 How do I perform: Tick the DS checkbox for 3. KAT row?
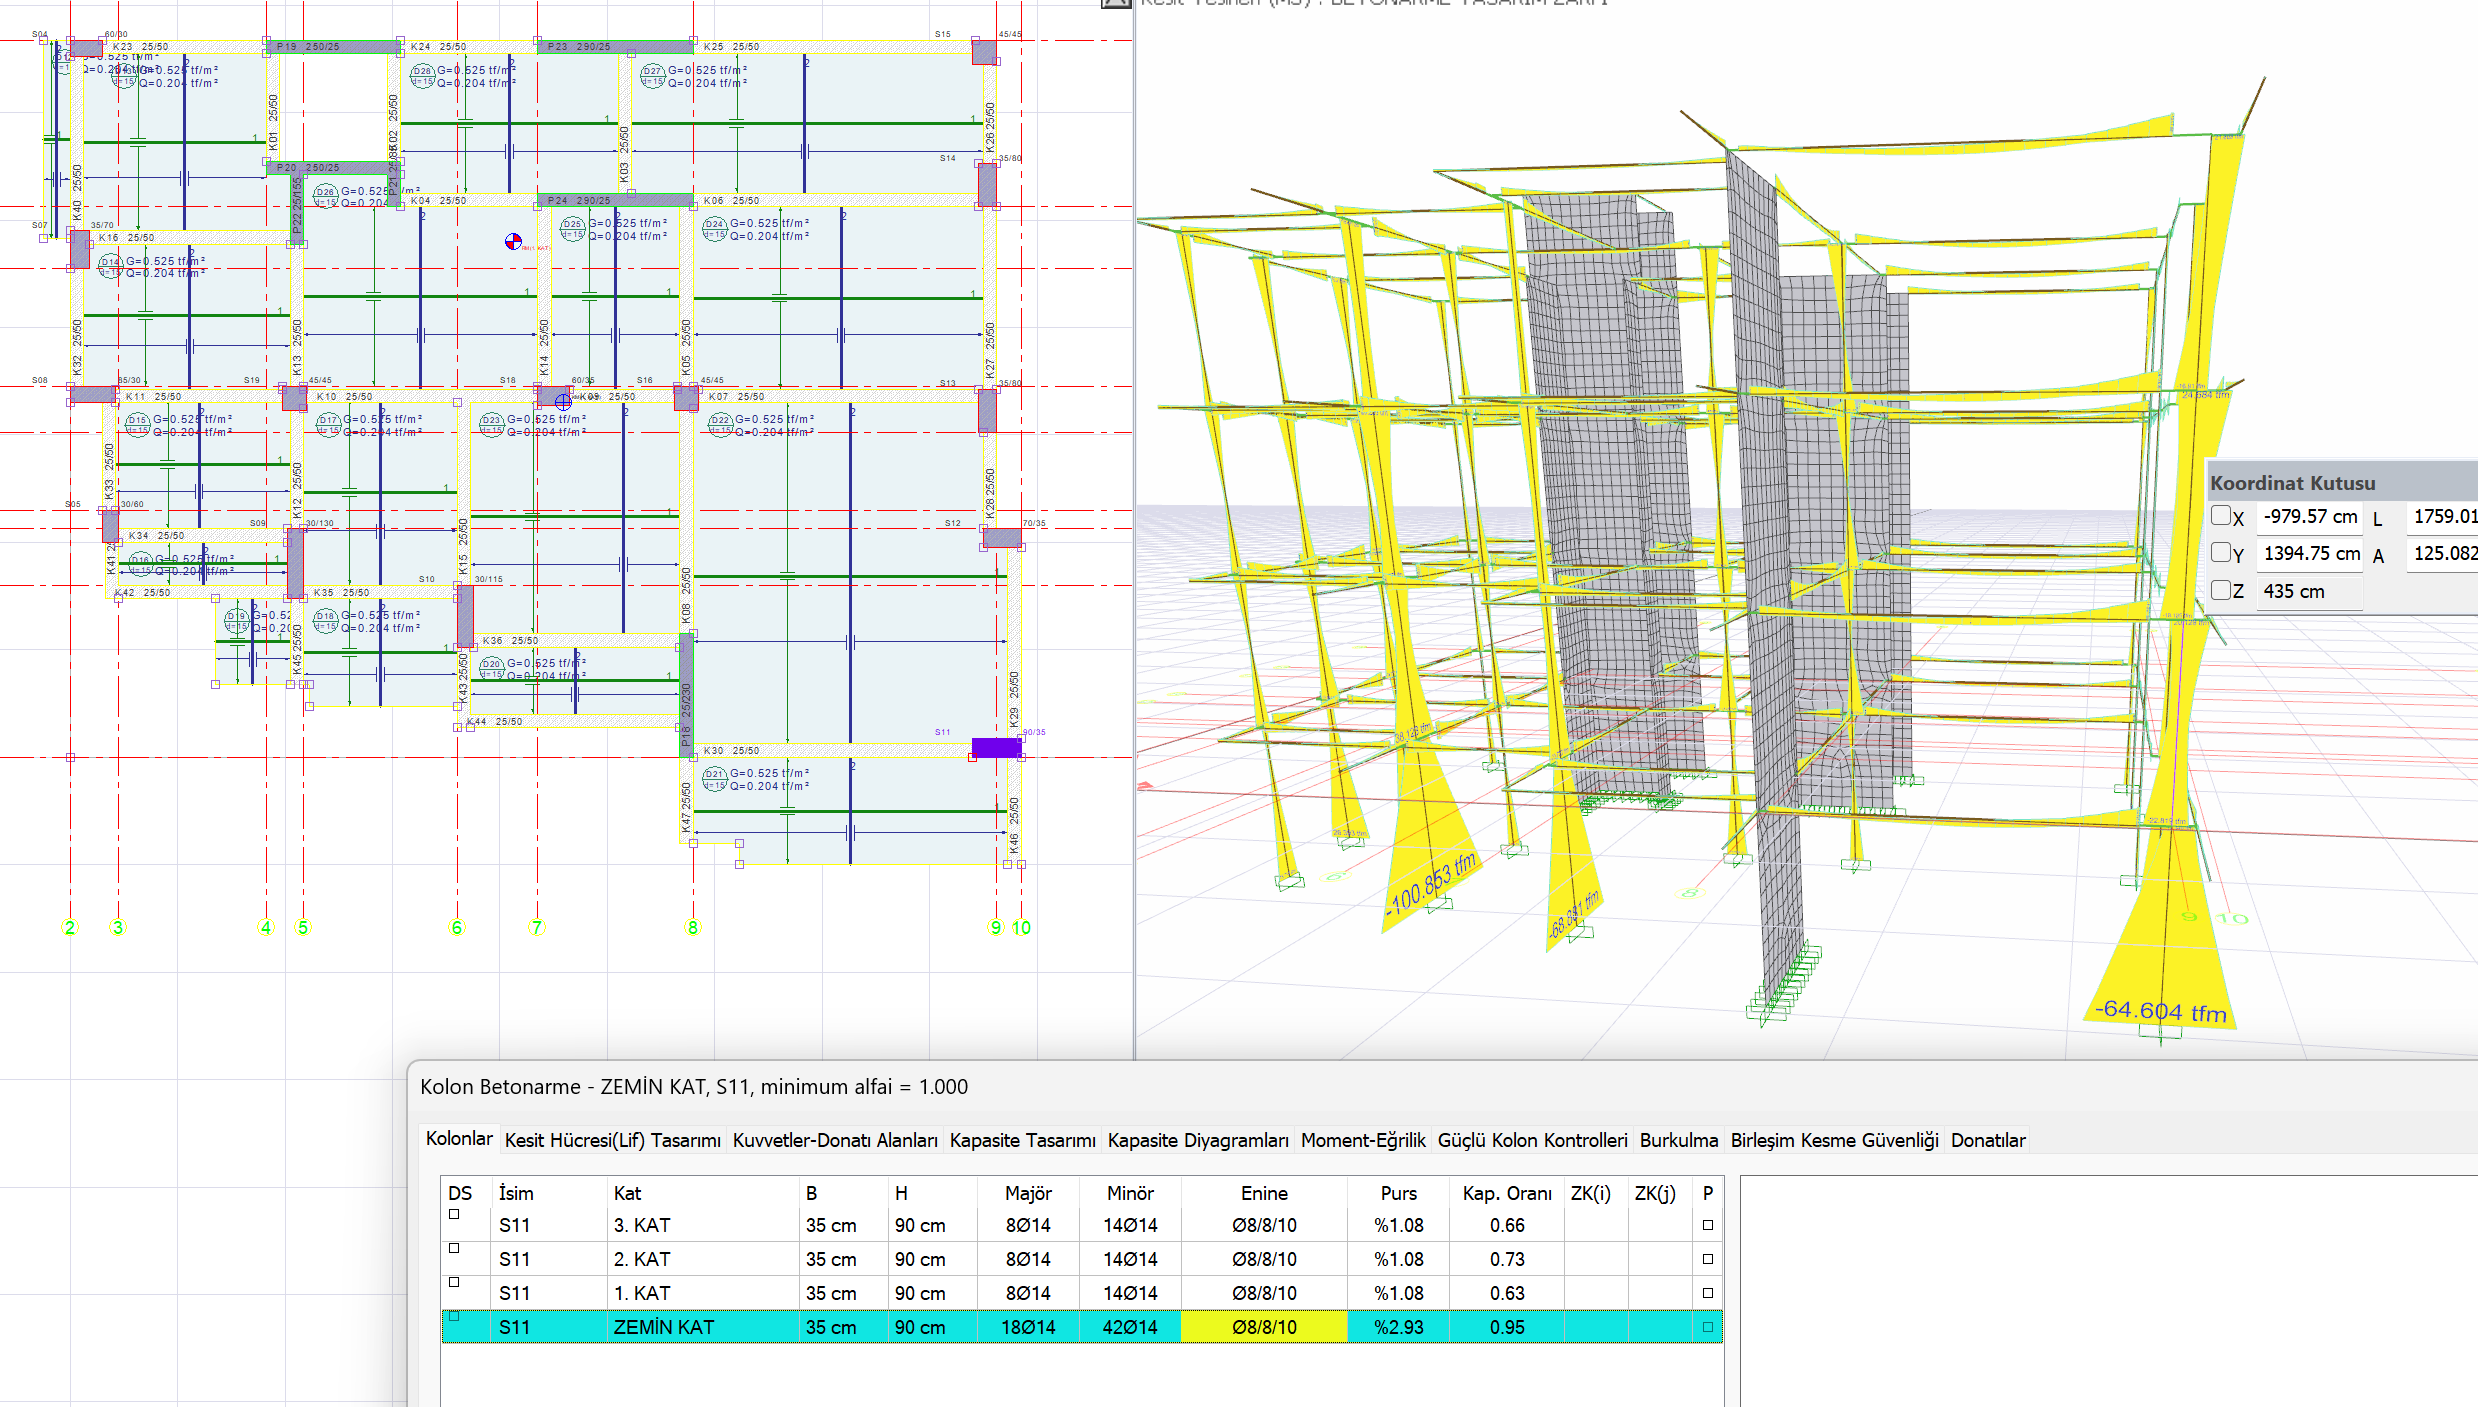[454, 1214]
